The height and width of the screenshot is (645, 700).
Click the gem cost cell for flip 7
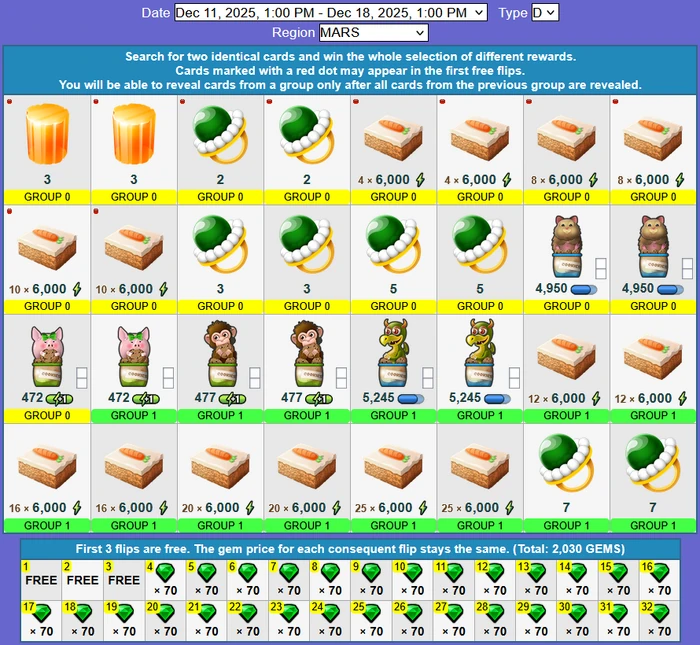coord(289,580)
